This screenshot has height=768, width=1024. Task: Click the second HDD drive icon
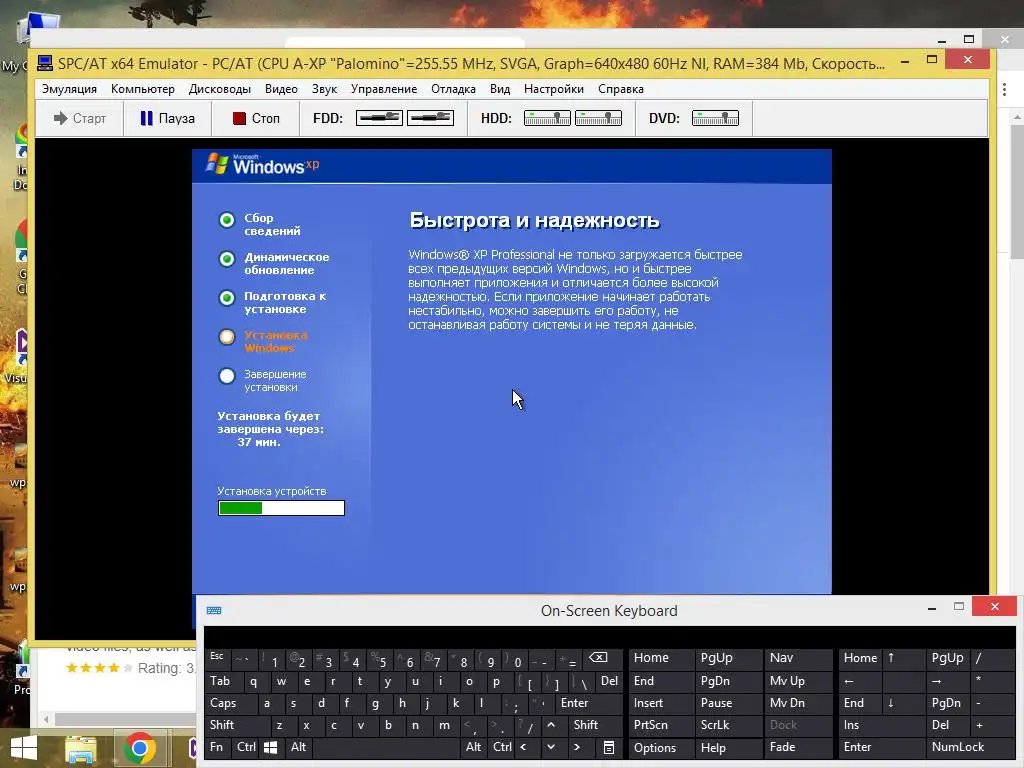pos(598,118)
